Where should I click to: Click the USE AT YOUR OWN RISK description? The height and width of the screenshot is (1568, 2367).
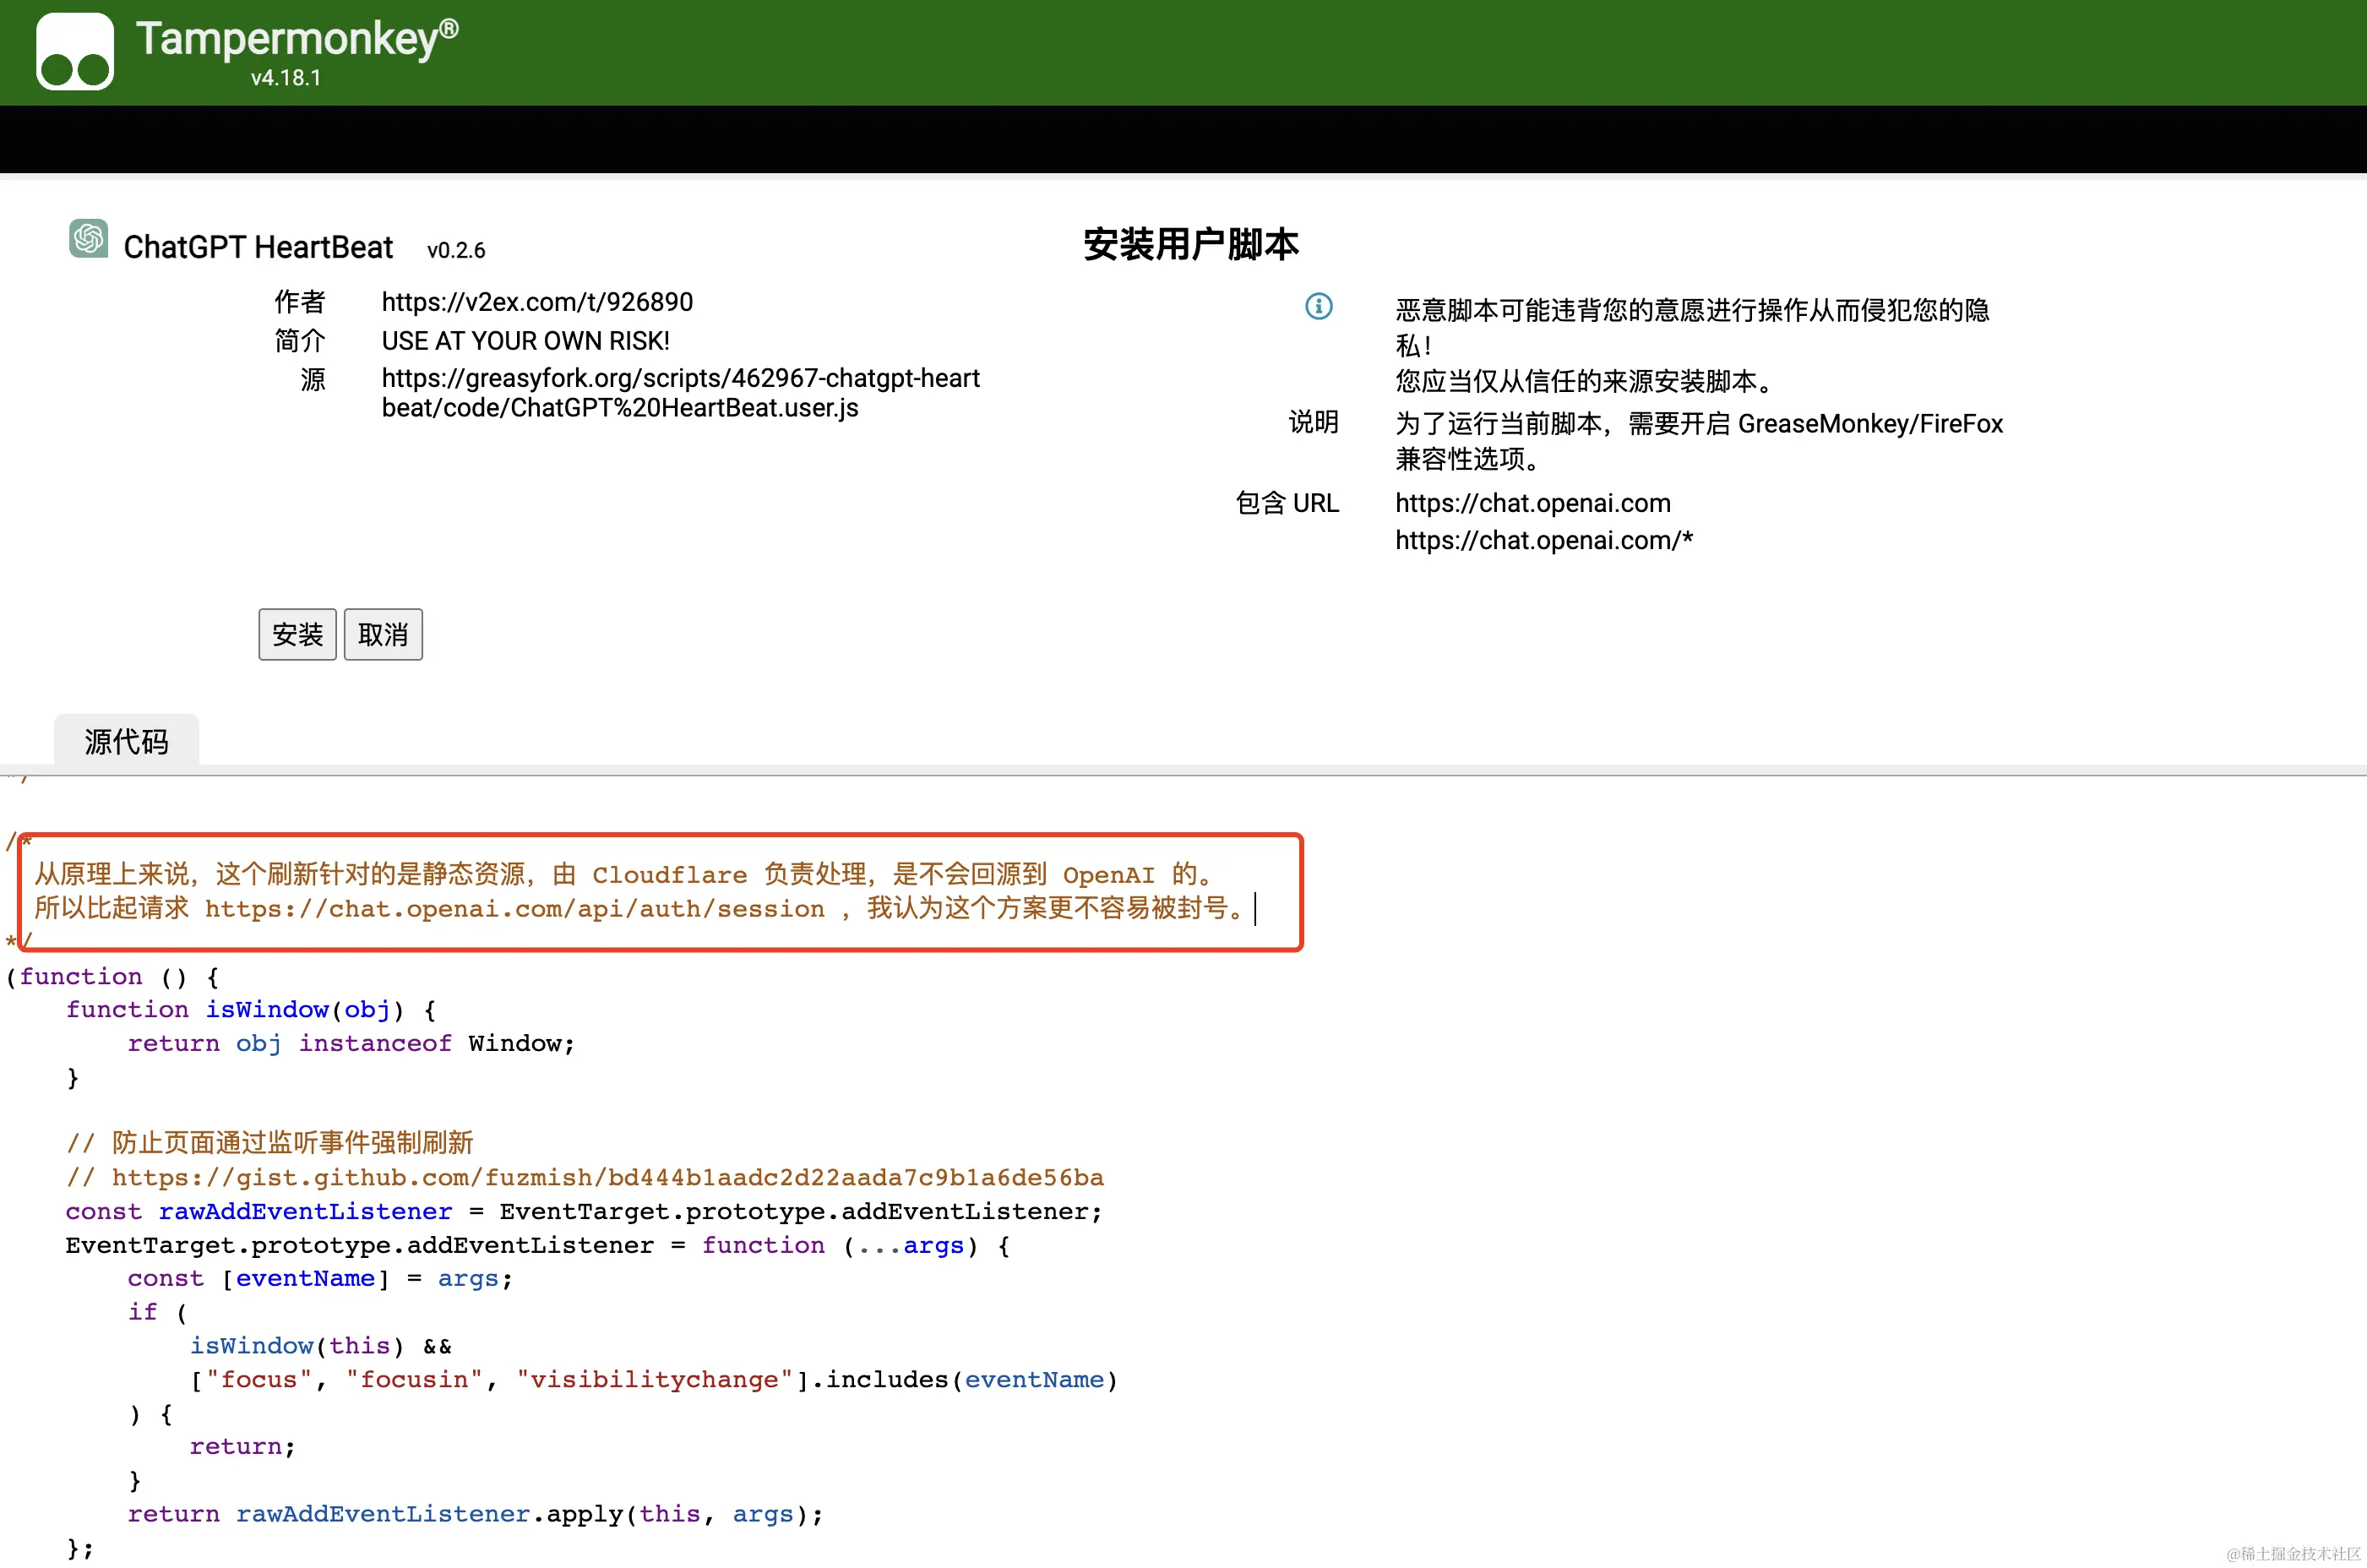(x=525, y=341)
